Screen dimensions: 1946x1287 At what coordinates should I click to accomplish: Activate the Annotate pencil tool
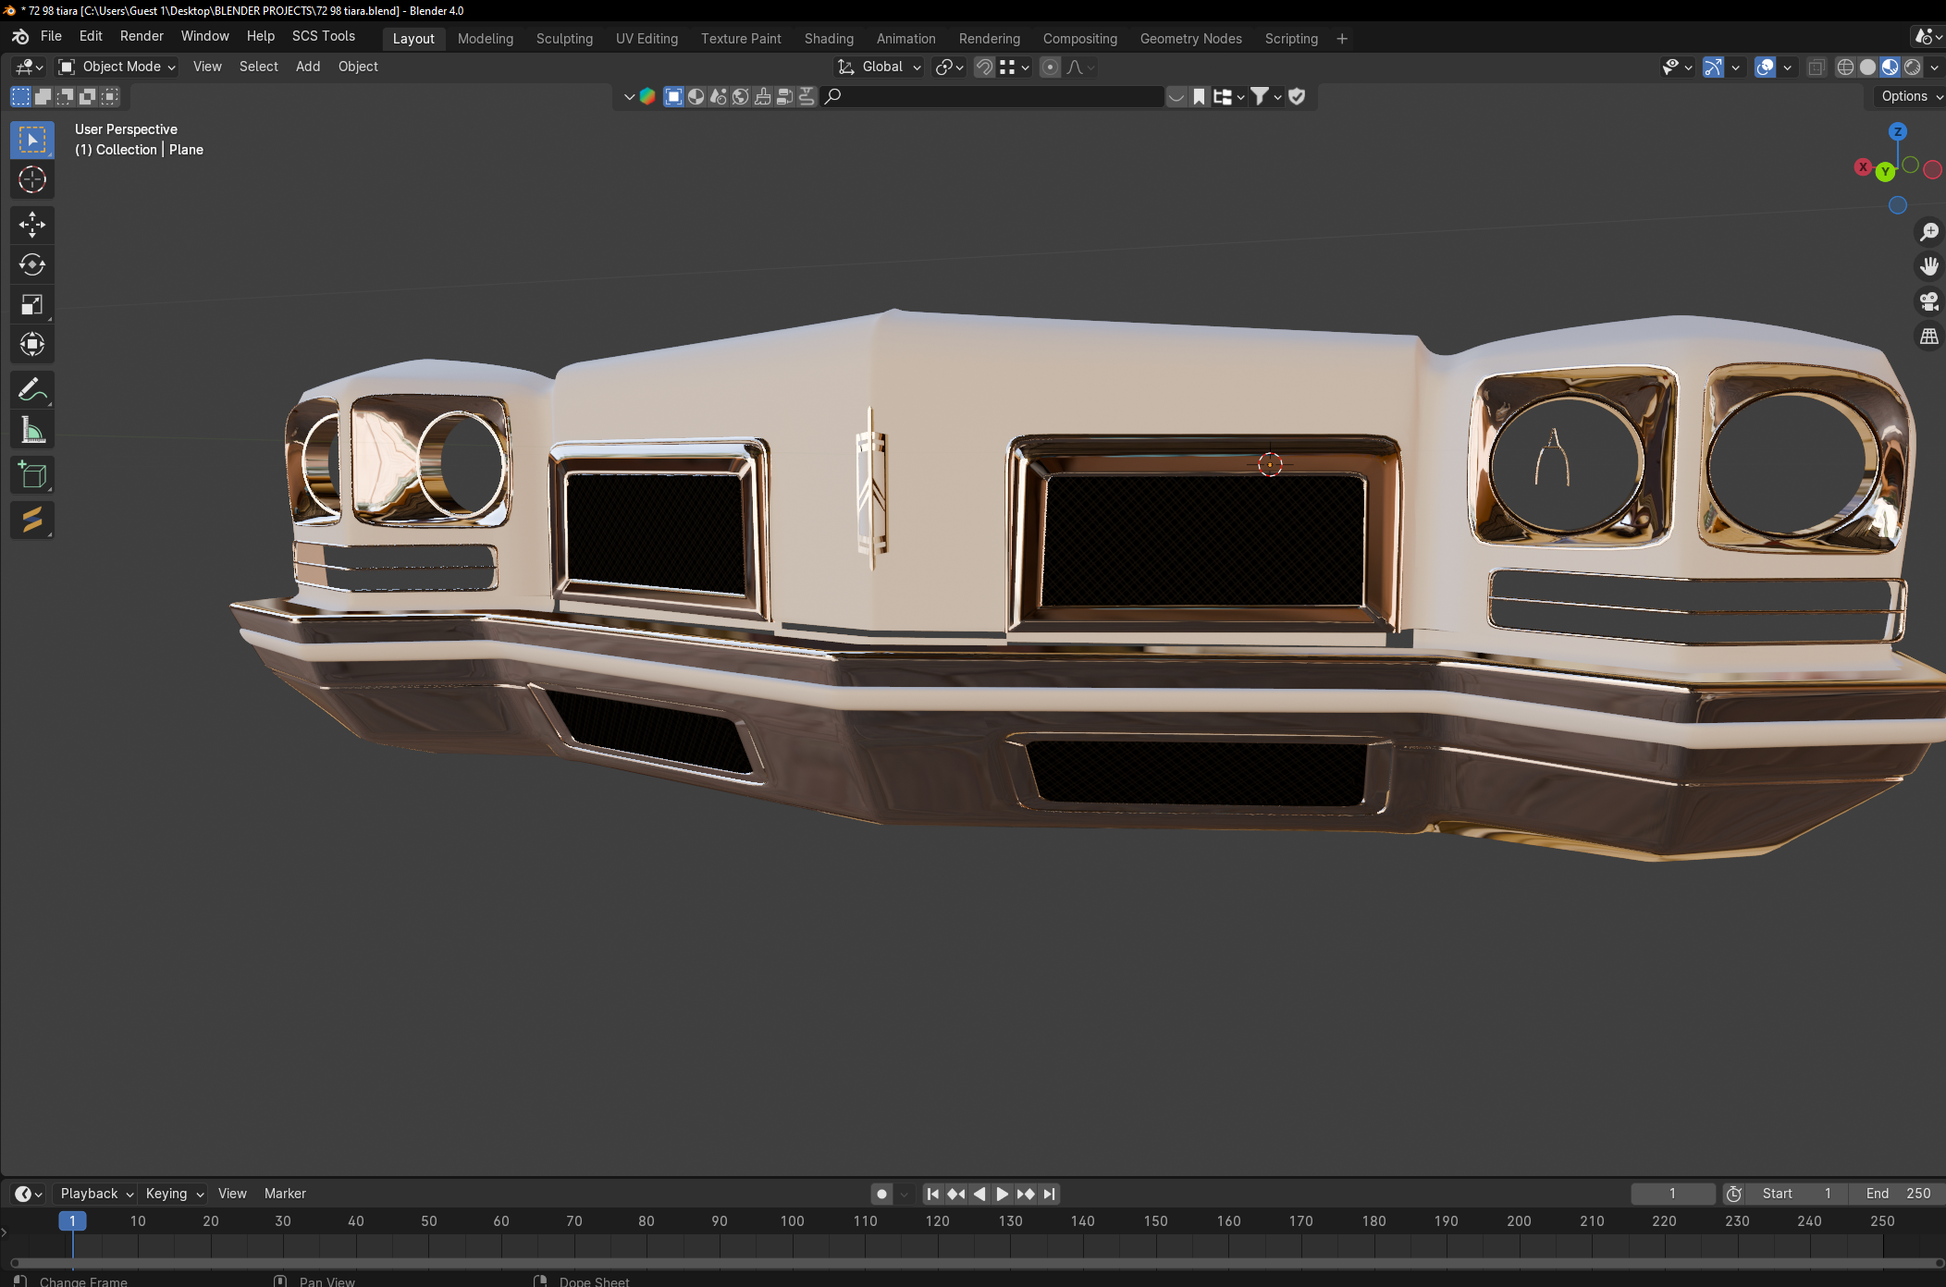pyautogui.click(x=32, y=389)
